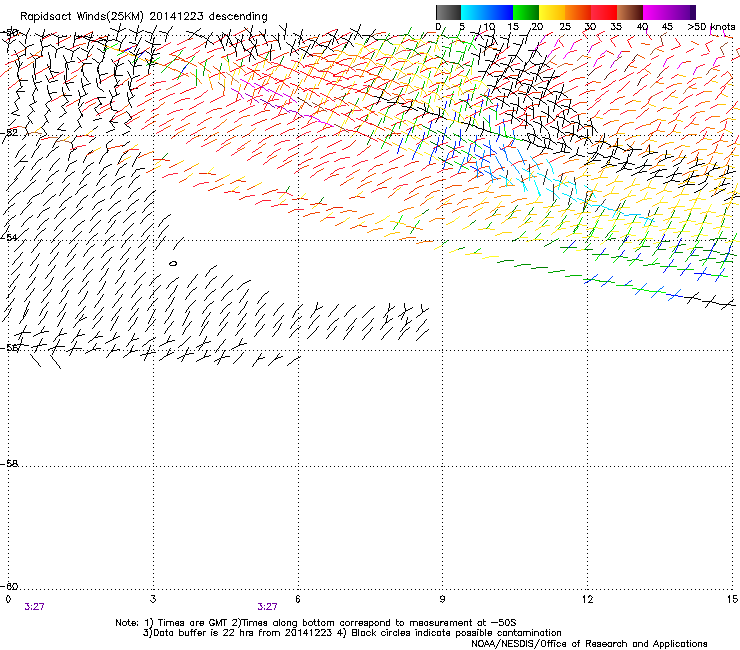
Task: Click the legend label '25'
Action: (x=565, y=27)
